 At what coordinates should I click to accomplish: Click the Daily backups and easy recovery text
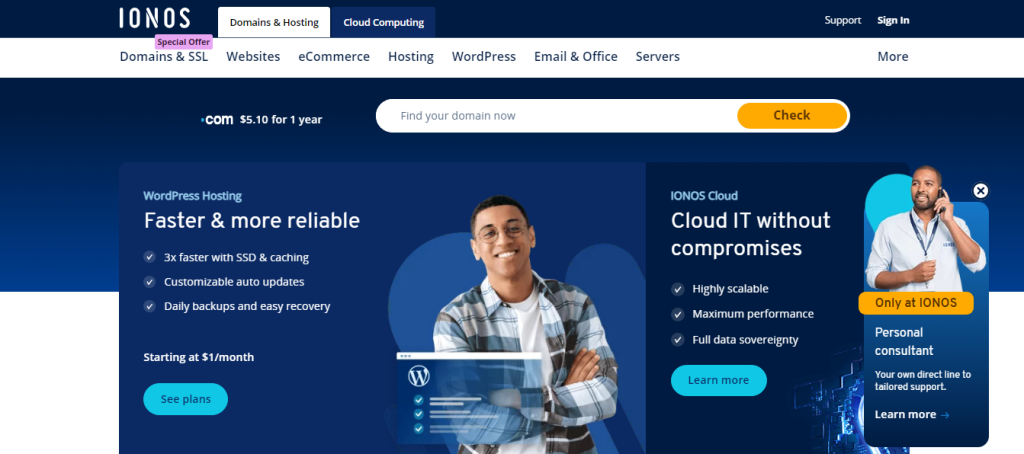click(247, 306)
